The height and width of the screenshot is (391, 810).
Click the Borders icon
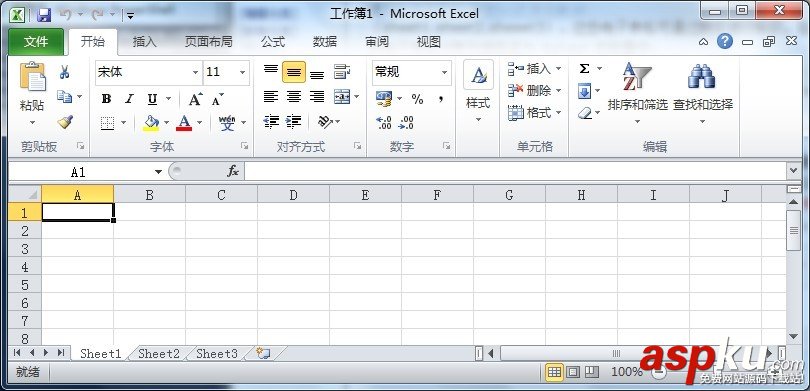[107, 123]
